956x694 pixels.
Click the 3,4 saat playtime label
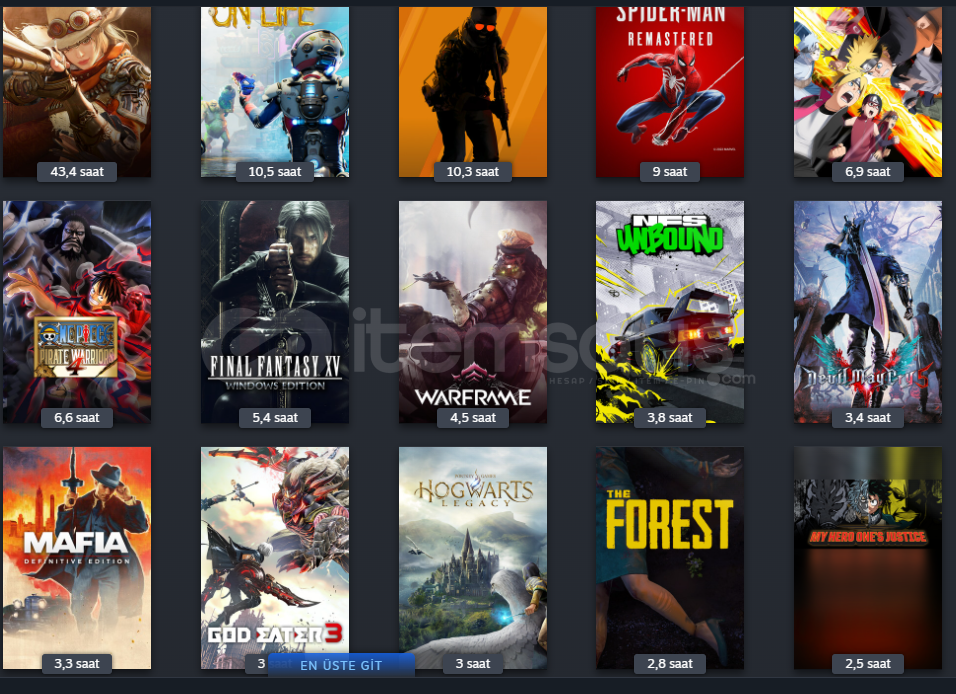pyautogui.click(x=868, y=418)
